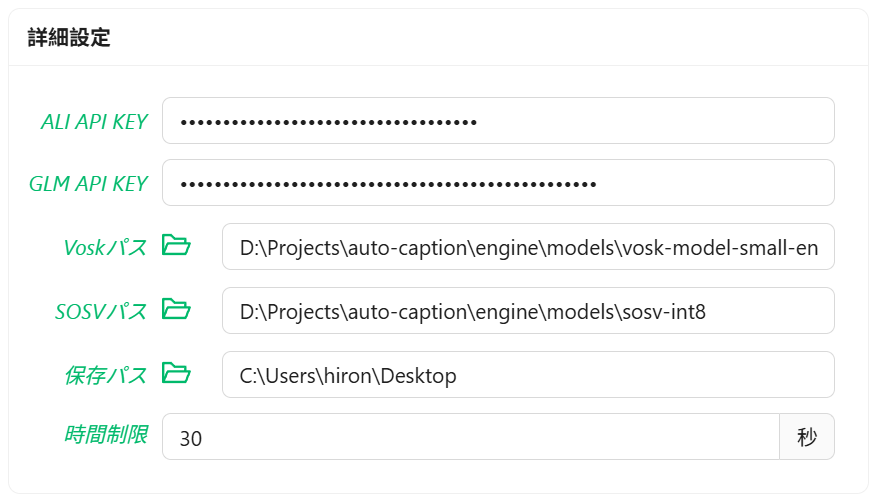Select the Vosk model path text box
Image resolution: width=877 pixels, height=502 pixels.
tap(528, 247)
